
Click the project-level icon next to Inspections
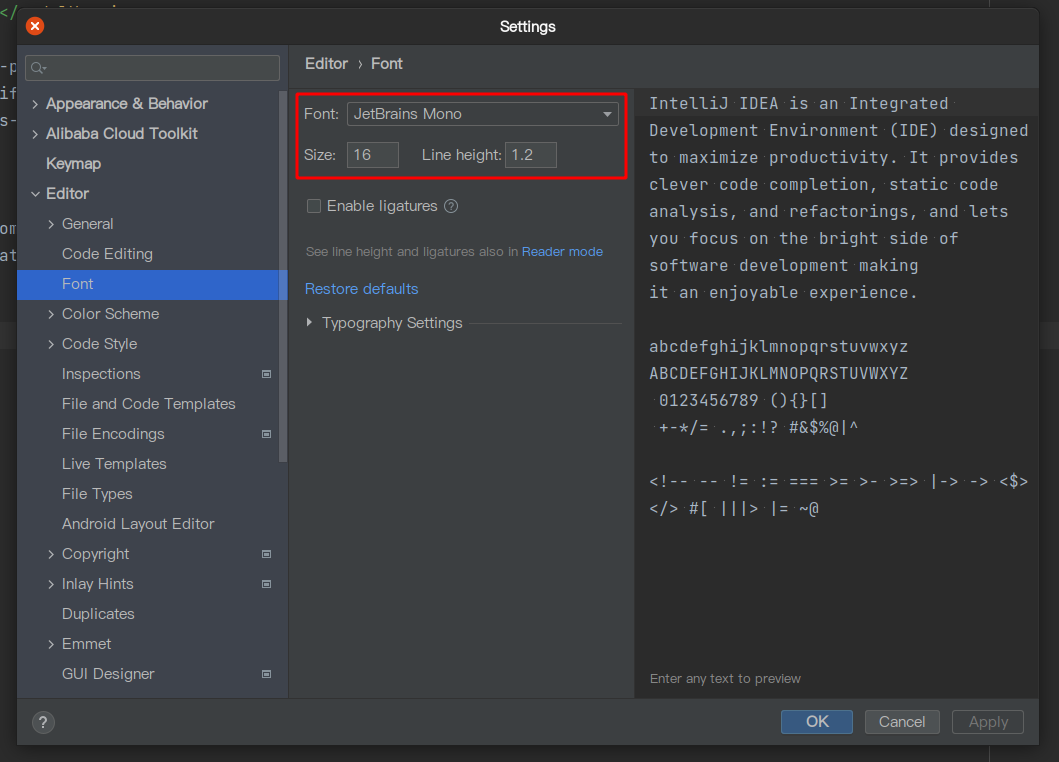point(267,374)
